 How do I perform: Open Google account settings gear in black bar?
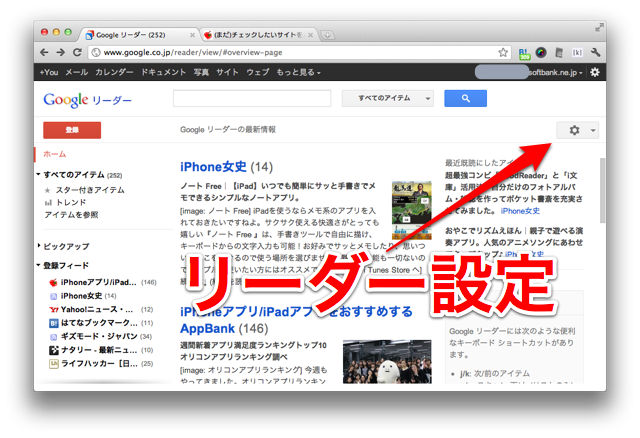[x=595, y=72]
